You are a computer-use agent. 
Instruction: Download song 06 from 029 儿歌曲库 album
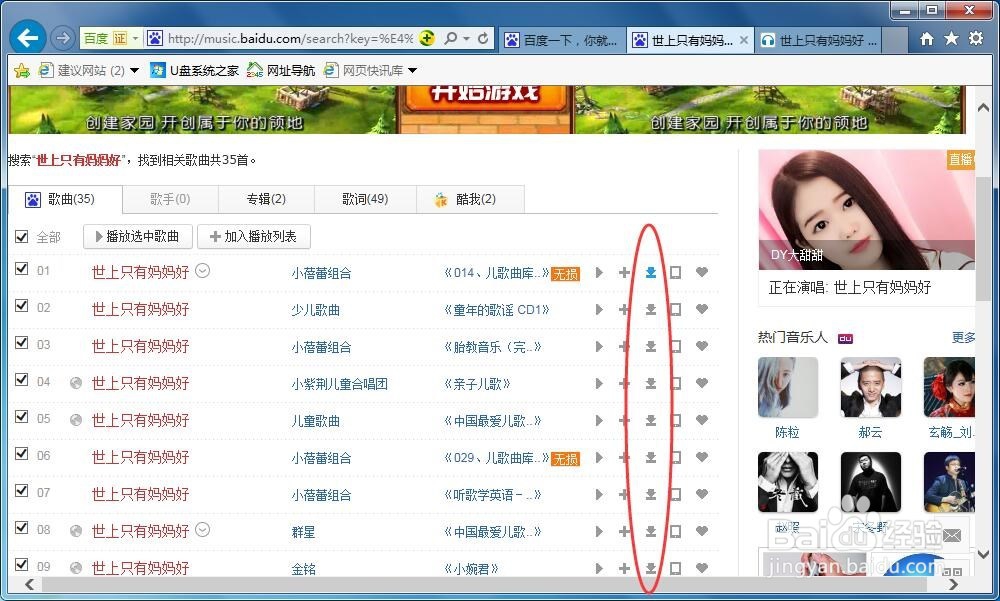[651, 457]
